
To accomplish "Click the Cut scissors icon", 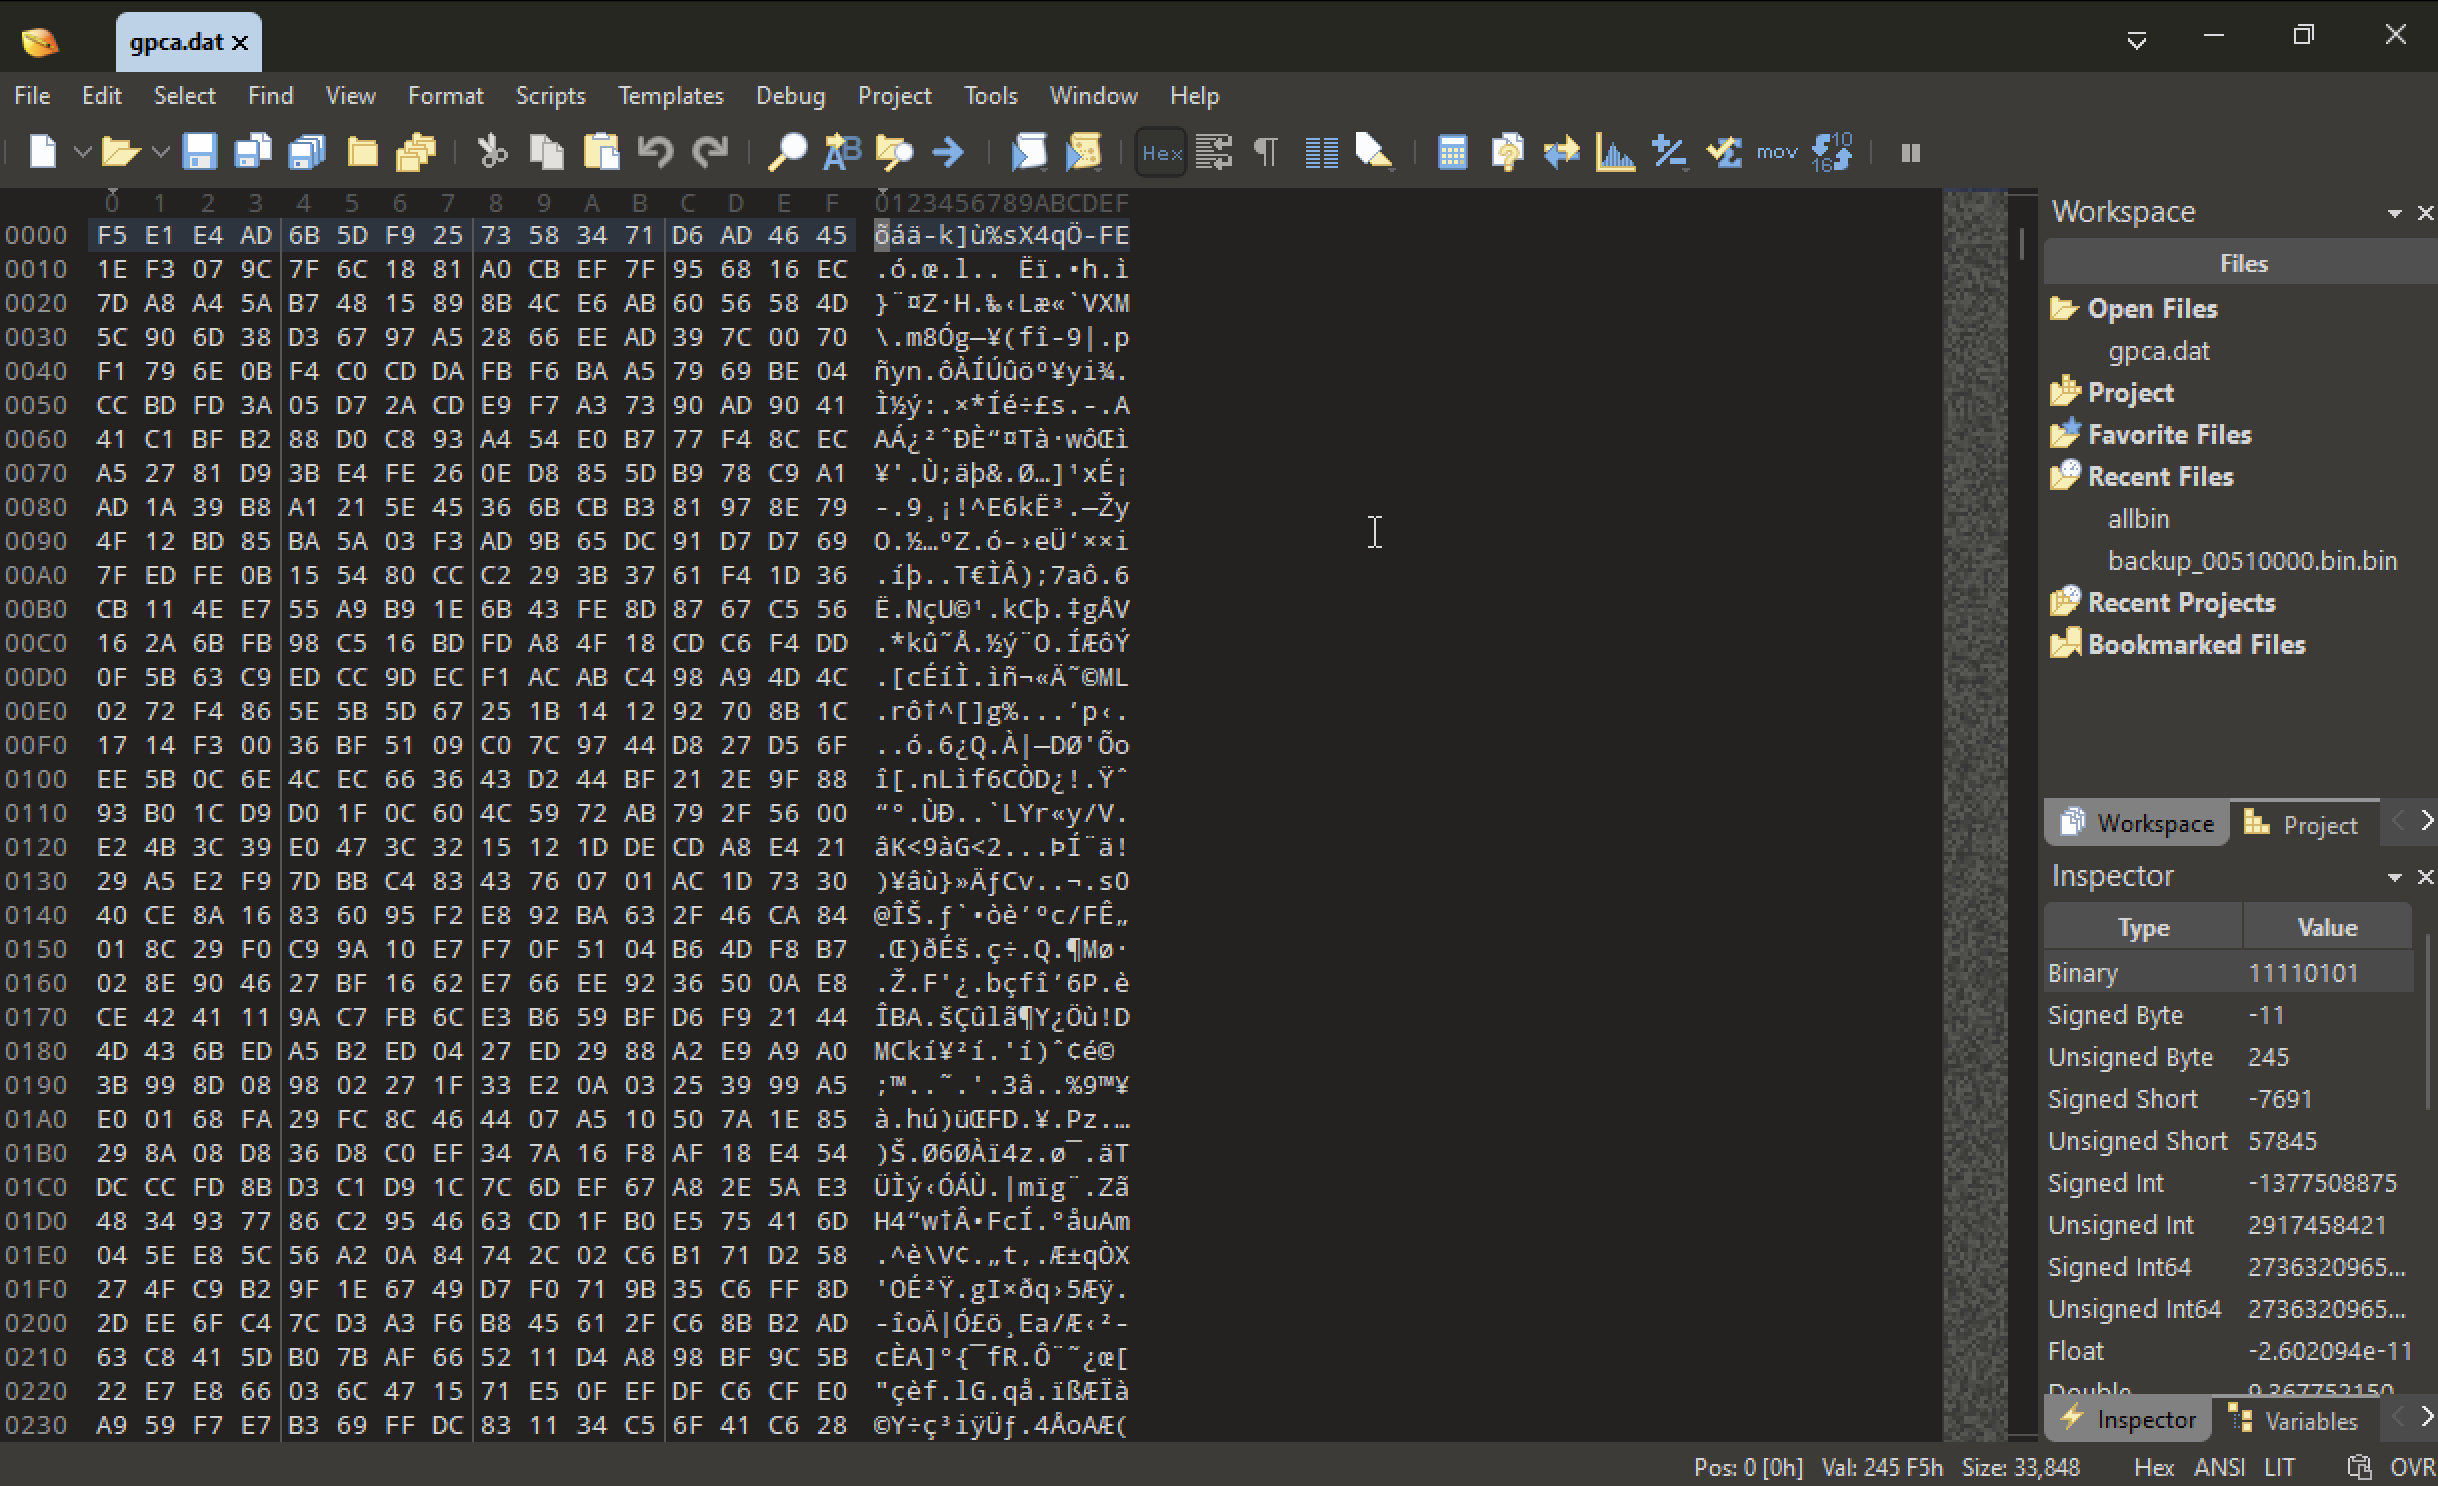I will click(x=491, y=153).
